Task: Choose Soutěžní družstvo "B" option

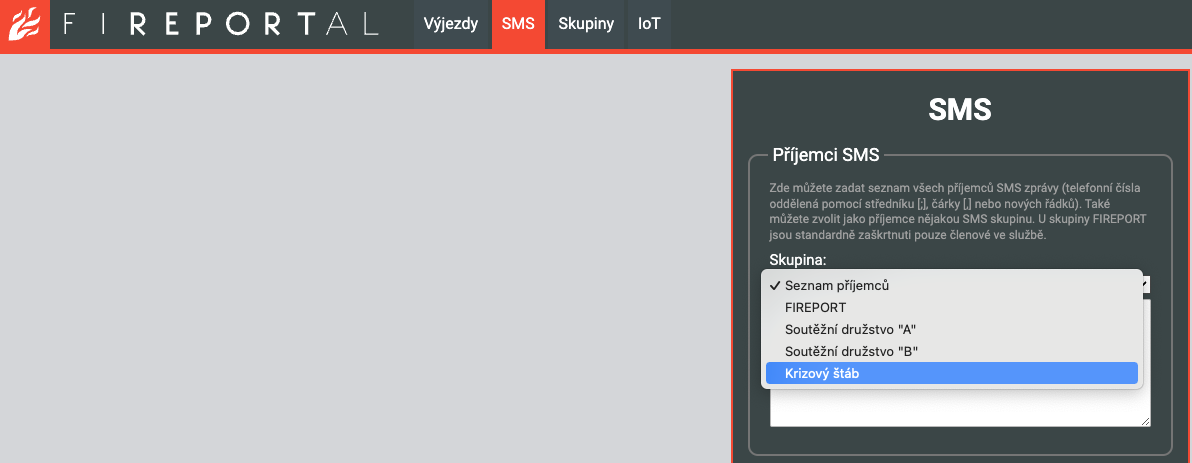Action: click(851, 351)
